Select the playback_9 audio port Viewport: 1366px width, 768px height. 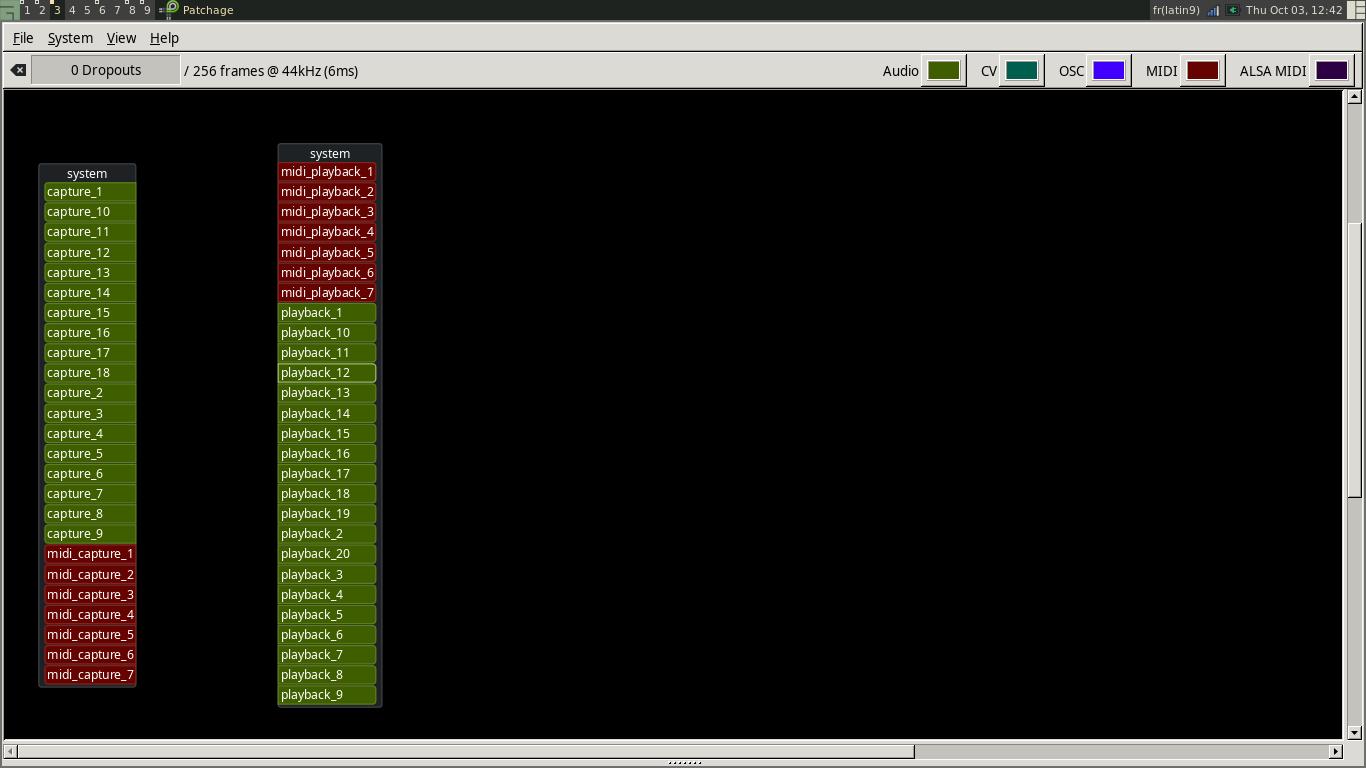coord(327,695)
